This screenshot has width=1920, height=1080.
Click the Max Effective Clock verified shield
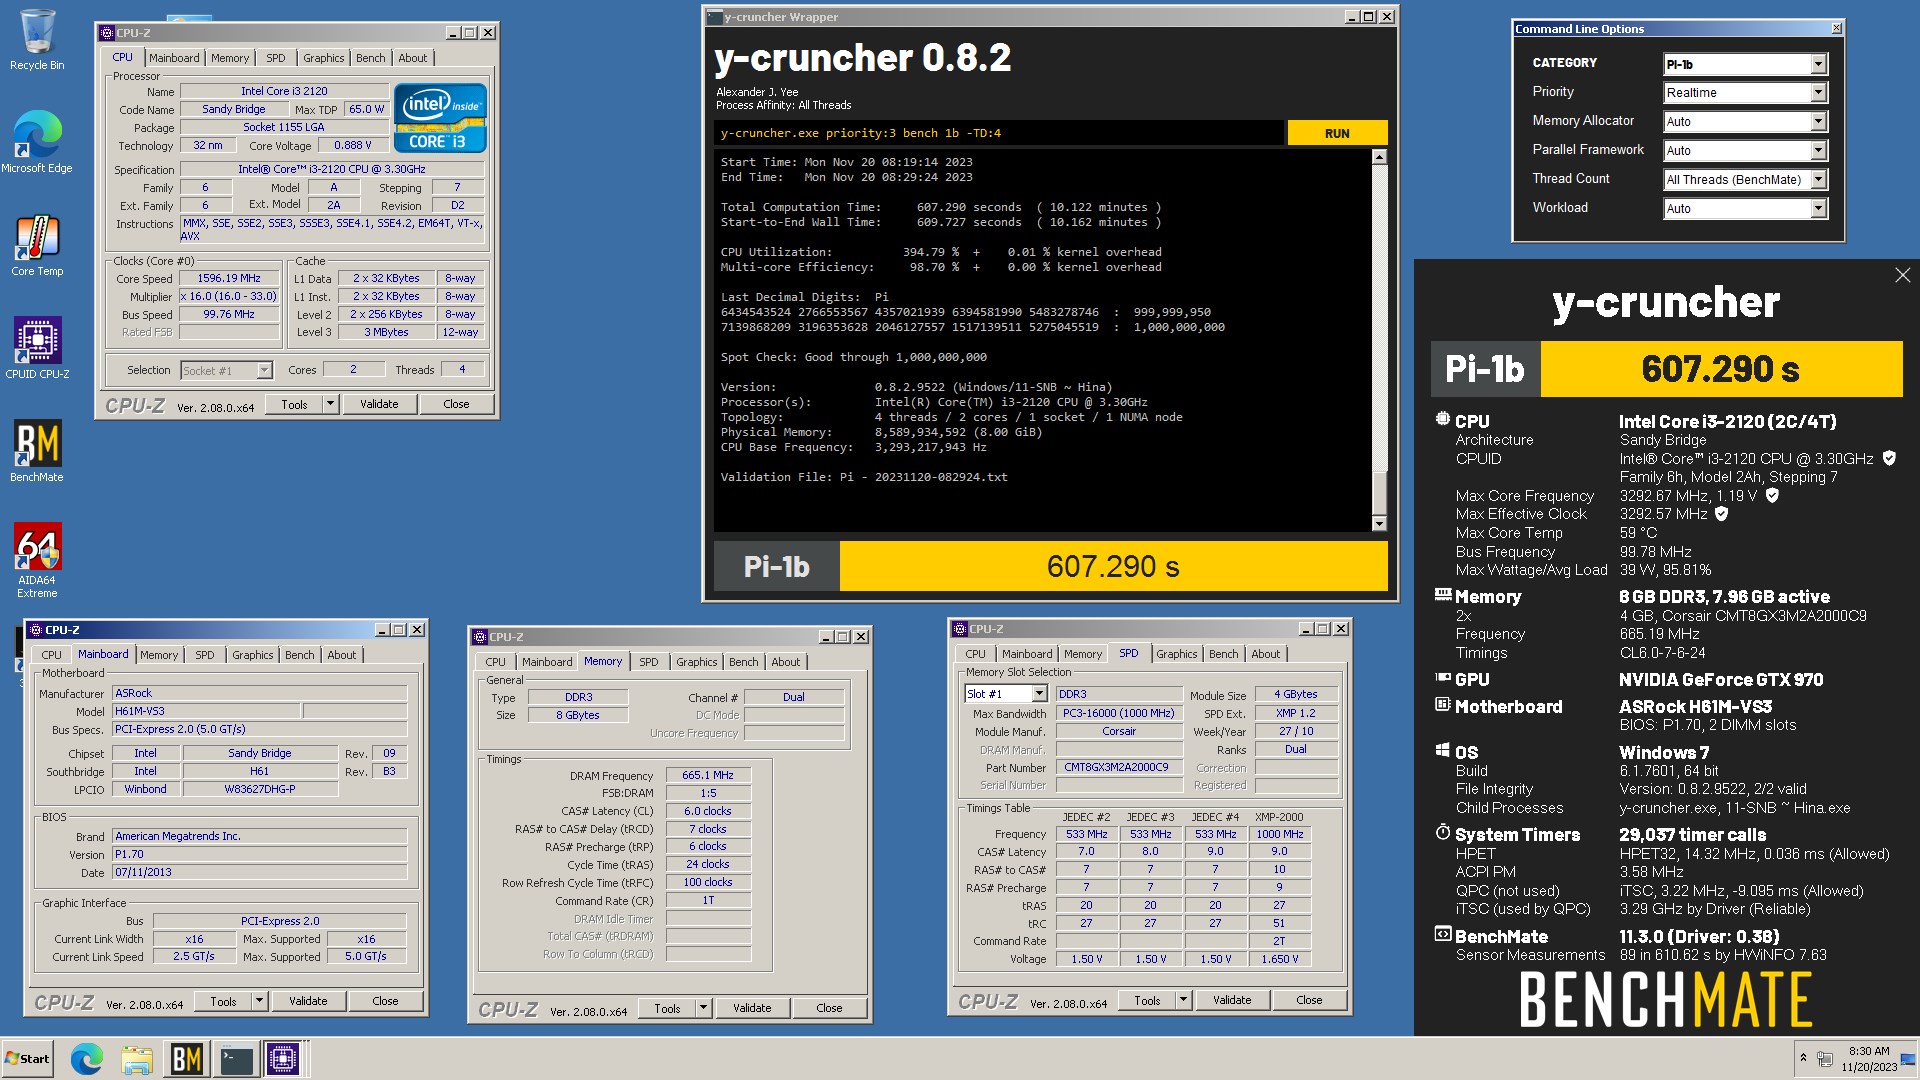coord(1721,513)
